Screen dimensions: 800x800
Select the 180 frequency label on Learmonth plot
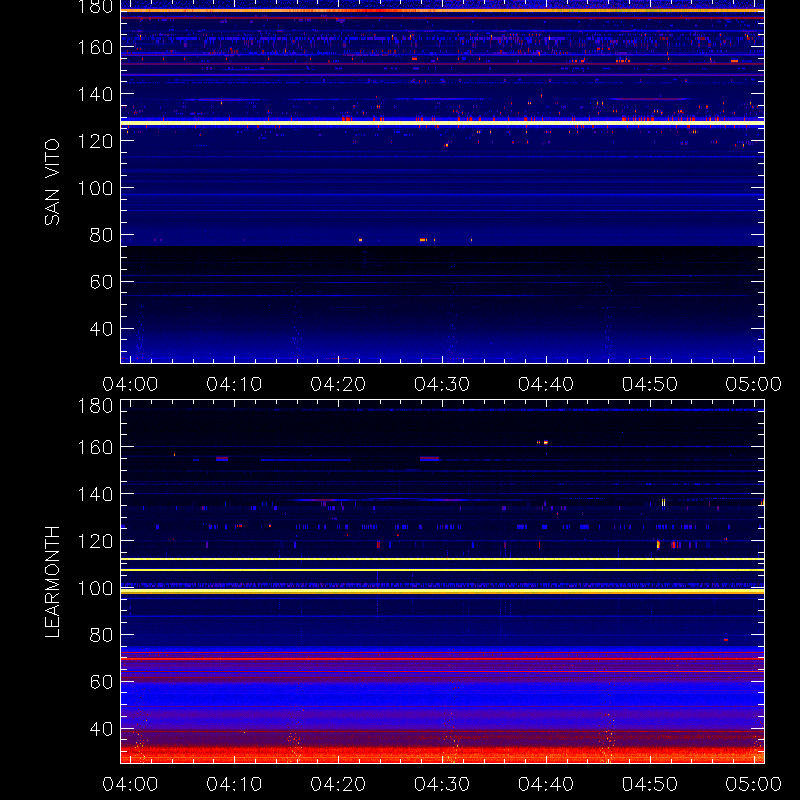95,406
